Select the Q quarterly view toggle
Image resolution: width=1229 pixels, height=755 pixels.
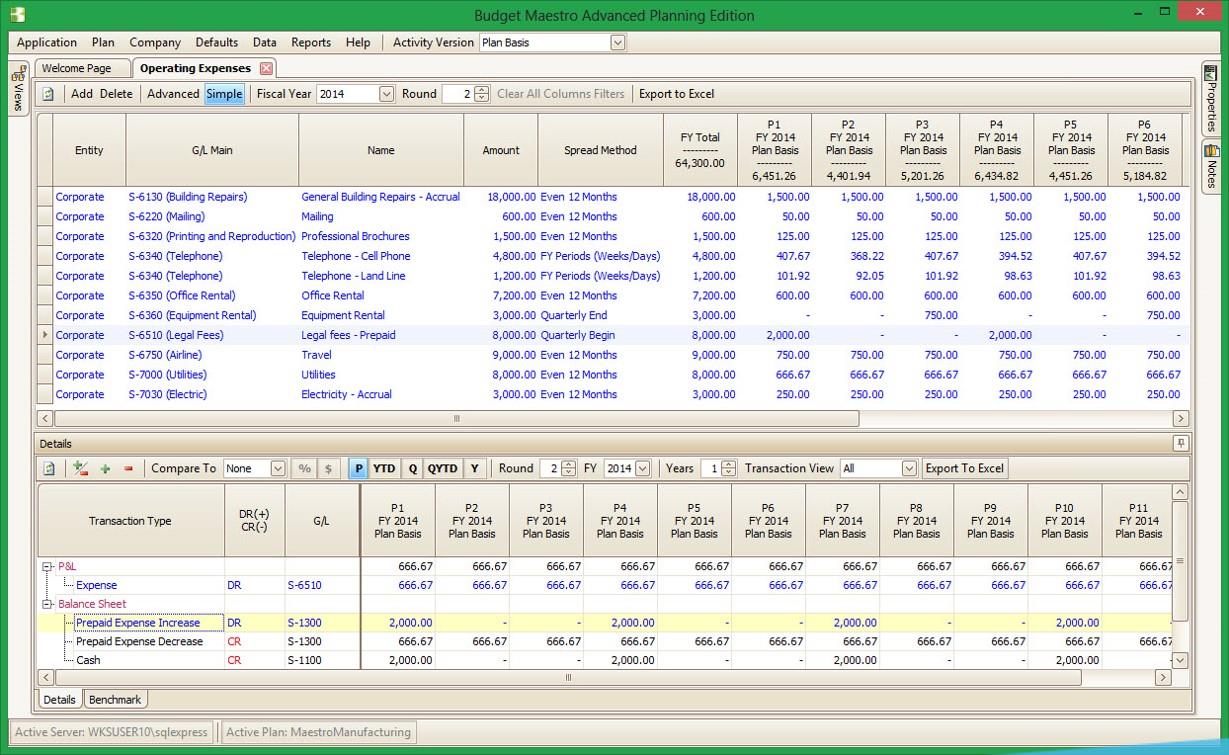coord(412,468)
